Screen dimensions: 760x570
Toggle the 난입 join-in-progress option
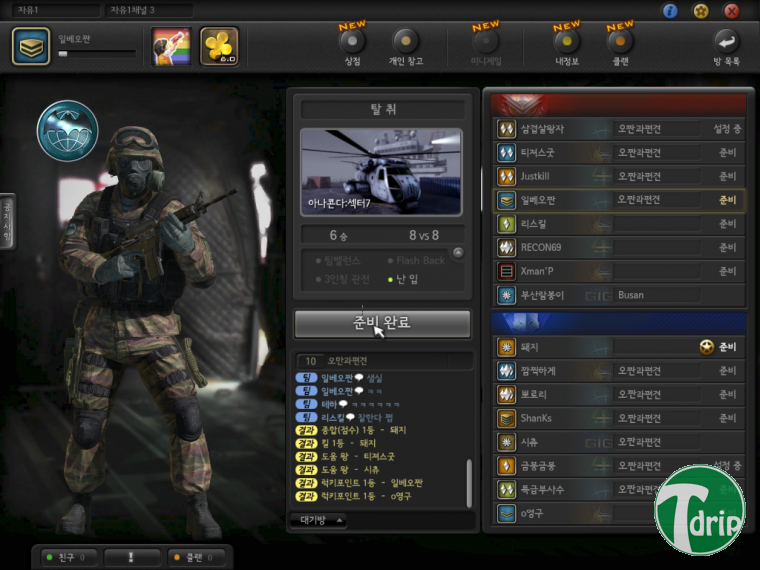pos(404,278)
